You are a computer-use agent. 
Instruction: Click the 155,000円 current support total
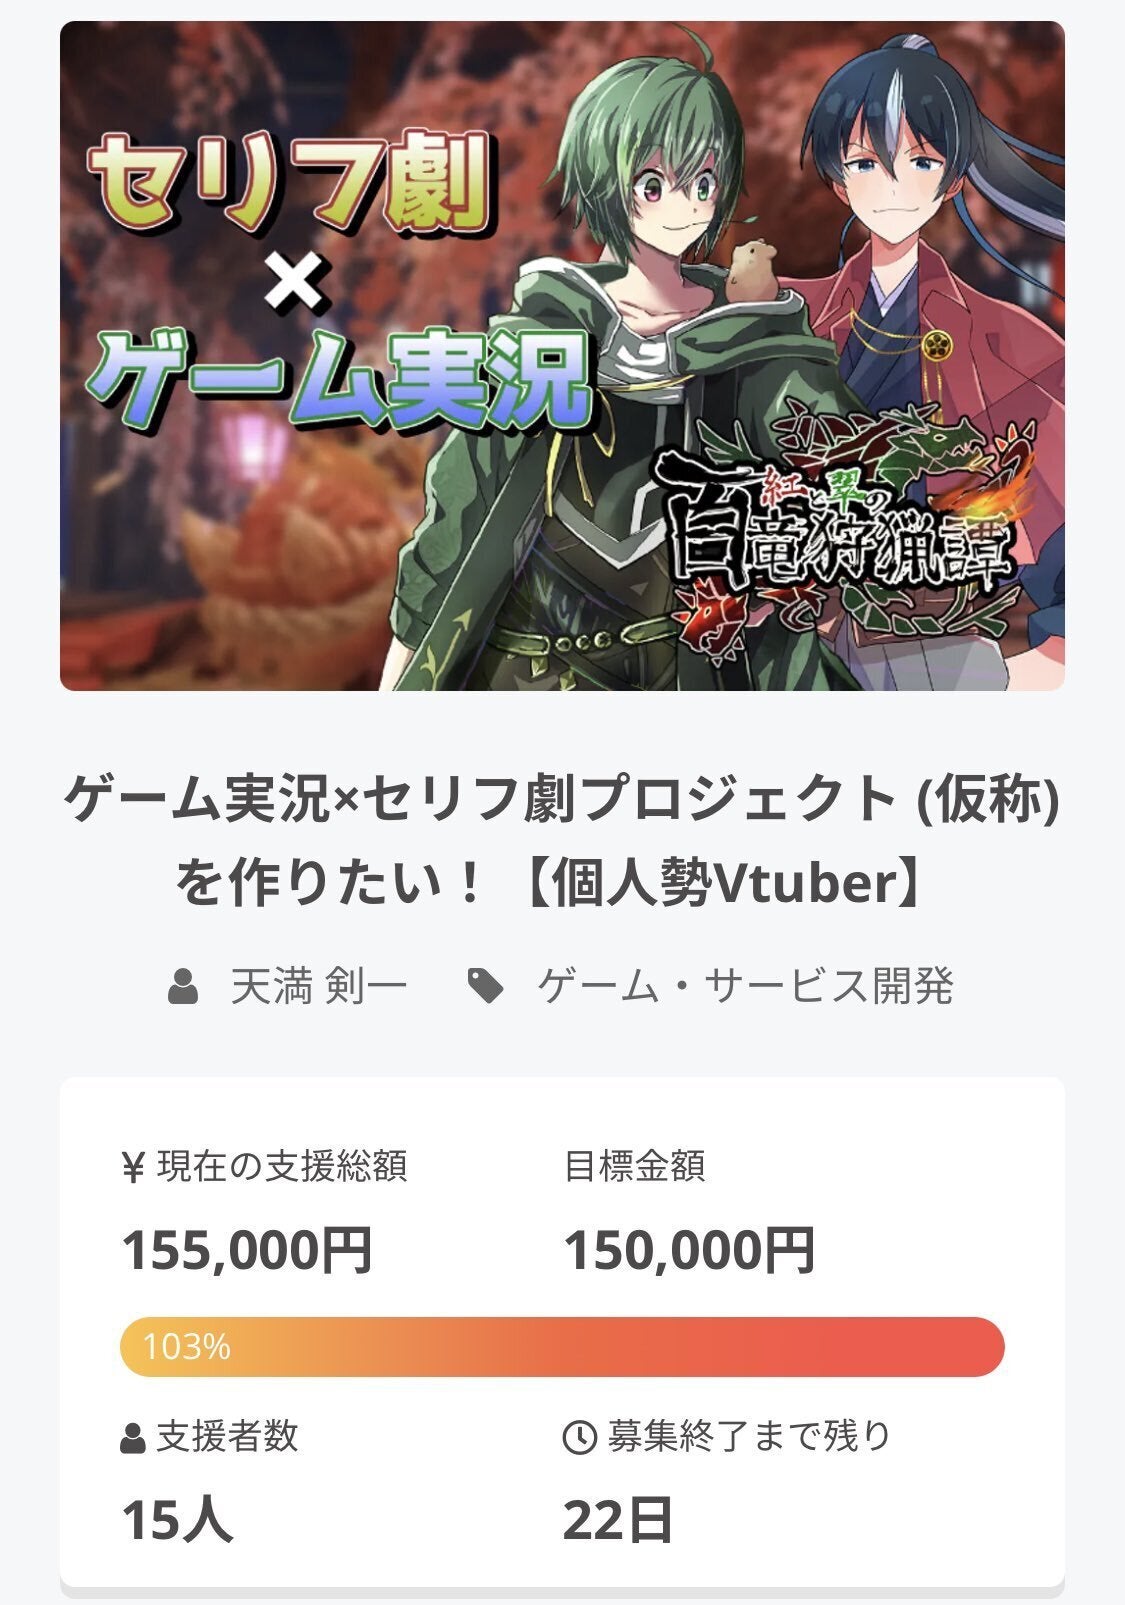point(247,1250)
